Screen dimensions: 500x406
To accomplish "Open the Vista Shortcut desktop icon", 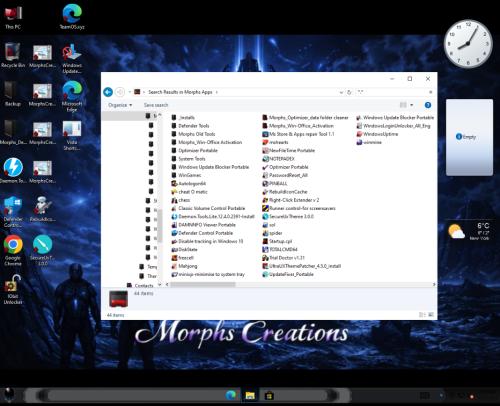I will (x=72, y=135).
